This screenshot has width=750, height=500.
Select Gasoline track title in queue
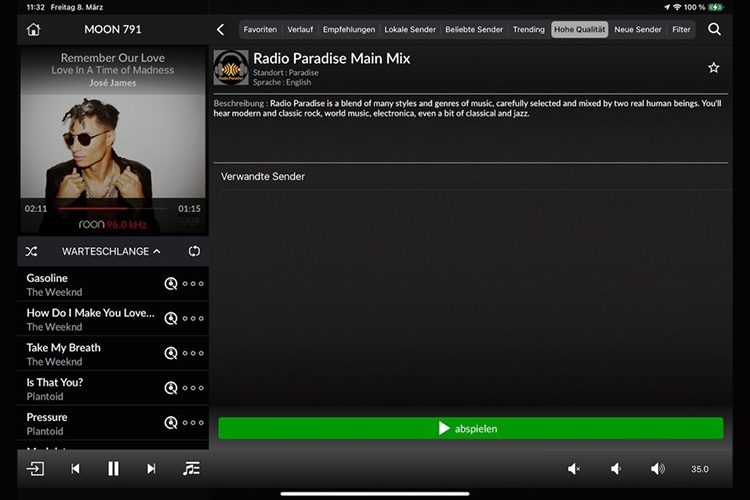(47, 278)
